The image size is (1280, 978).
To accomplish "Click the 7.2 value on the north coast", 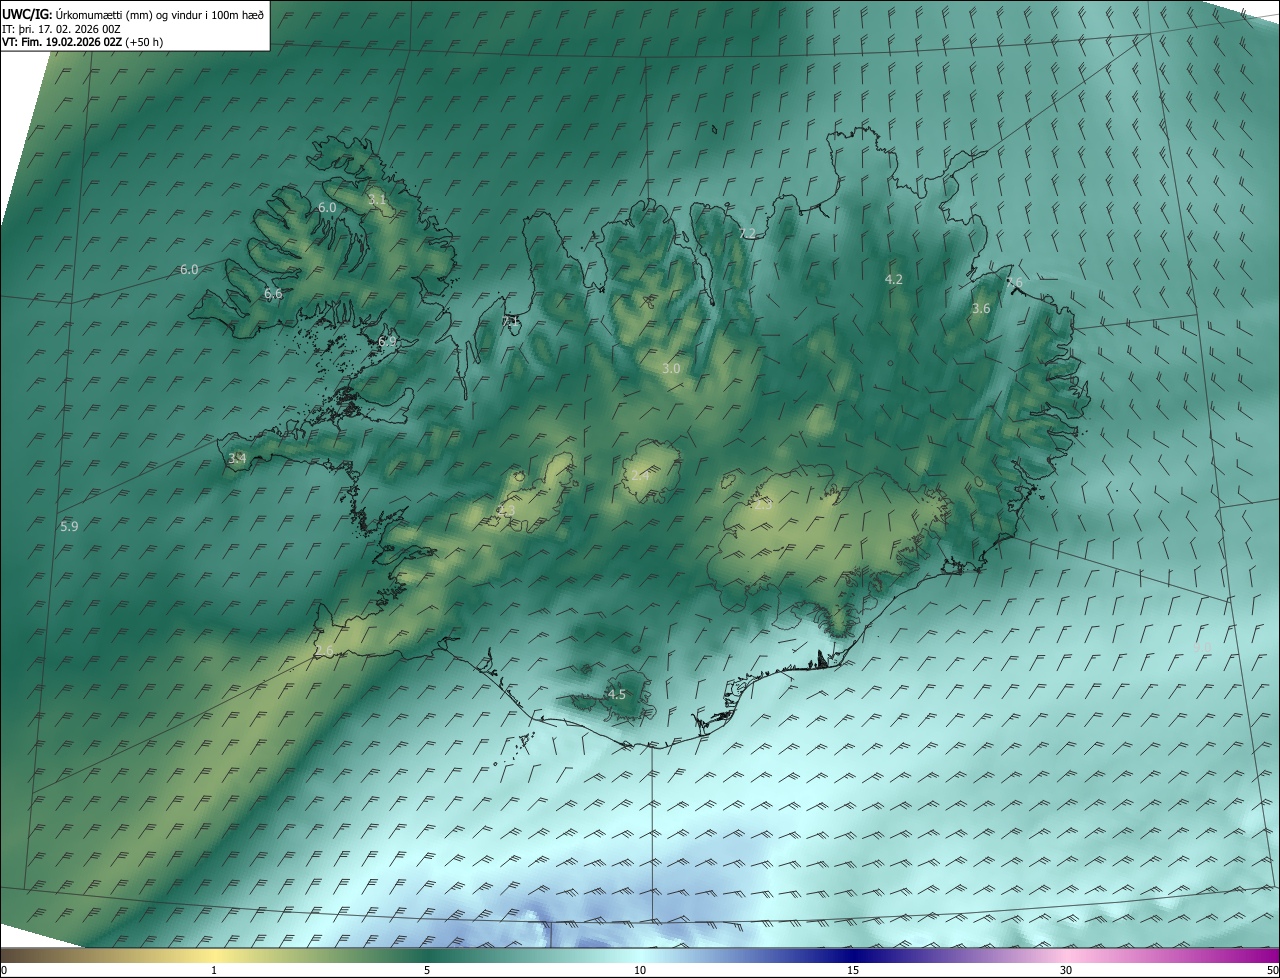I will [747, 233].
